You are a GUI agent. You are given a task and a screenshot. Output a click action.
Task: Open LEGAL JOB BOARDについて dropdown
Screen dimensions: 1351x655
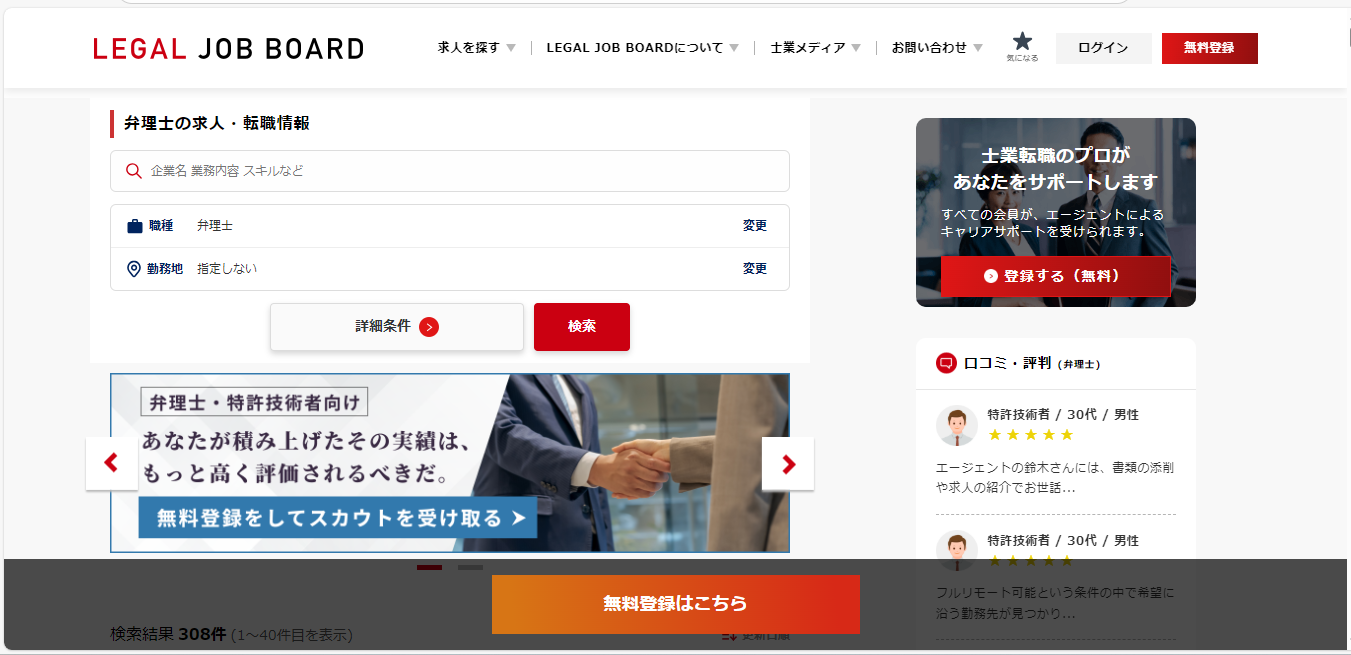pos(642,48)
